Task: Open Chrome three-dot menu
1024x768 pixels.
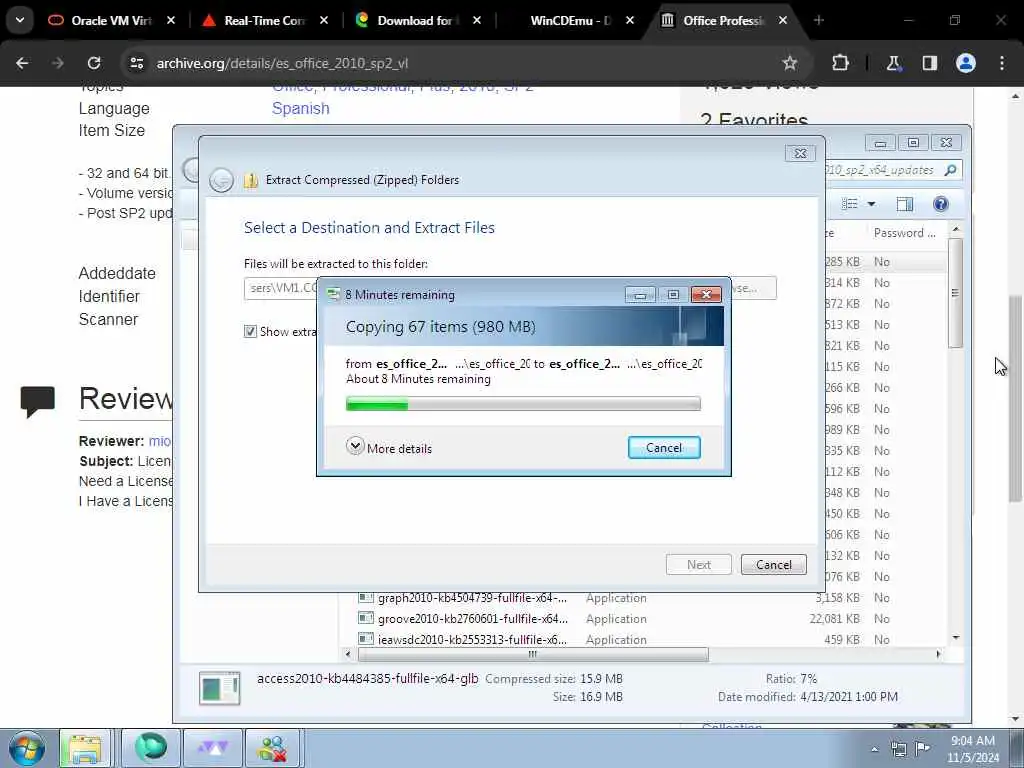Action: pos(1002,63)
